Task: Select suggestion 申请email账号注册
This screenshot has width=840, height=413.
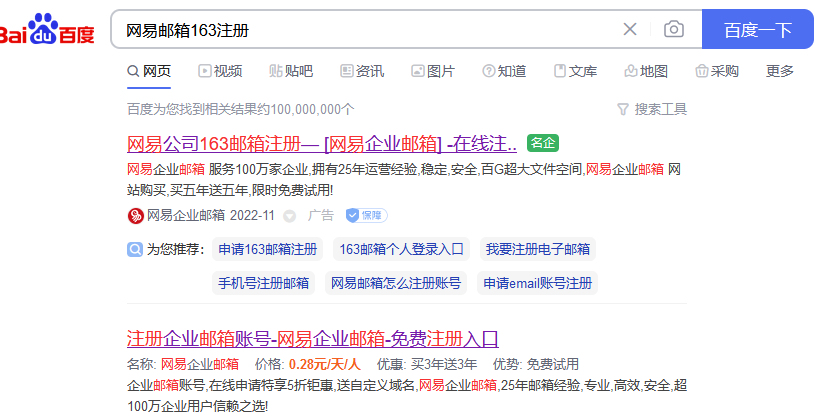Action: pos(537,283)
